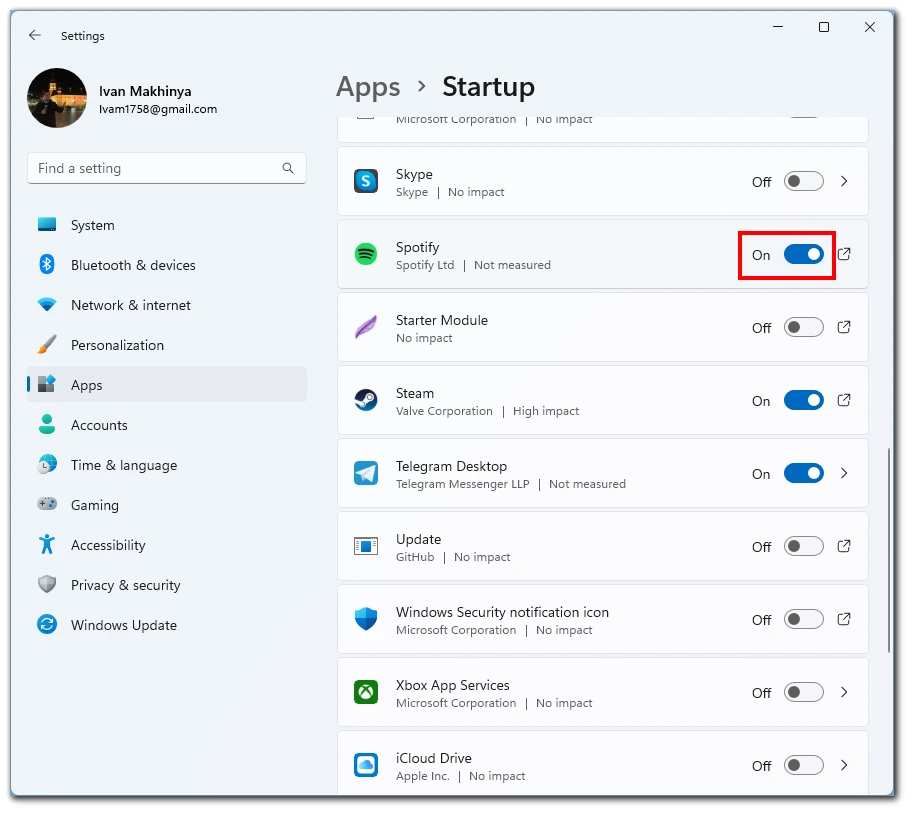Enable Starter Module startup toggle

pyautogui.click(x=804, y=327)
